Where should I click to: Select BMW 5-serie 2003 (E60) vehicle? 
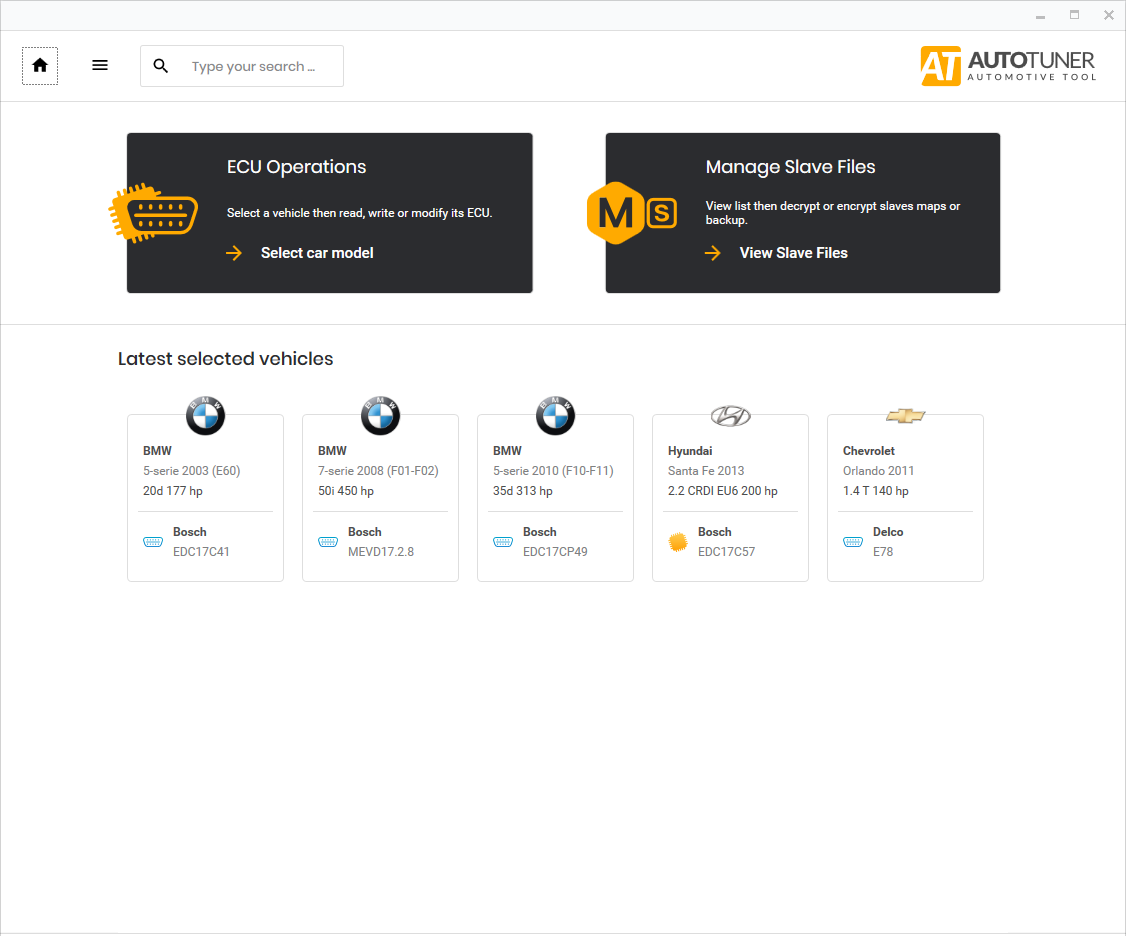(x=205, y=480)
